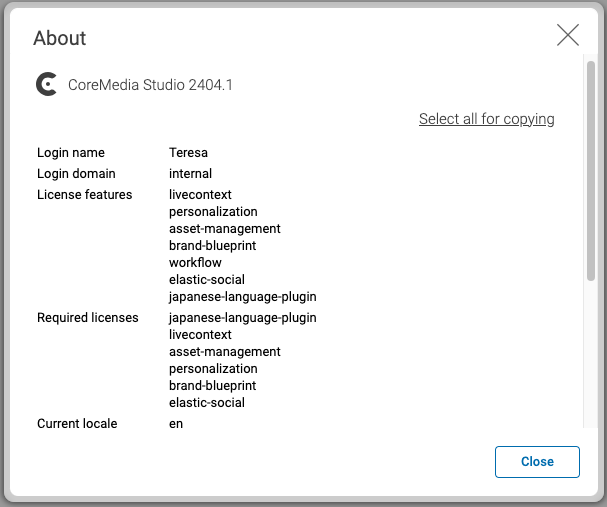The width and height of the screenshot is (607, 507).
Task: Click the vertical scrollbar thumb
Action: pos(590,170)
